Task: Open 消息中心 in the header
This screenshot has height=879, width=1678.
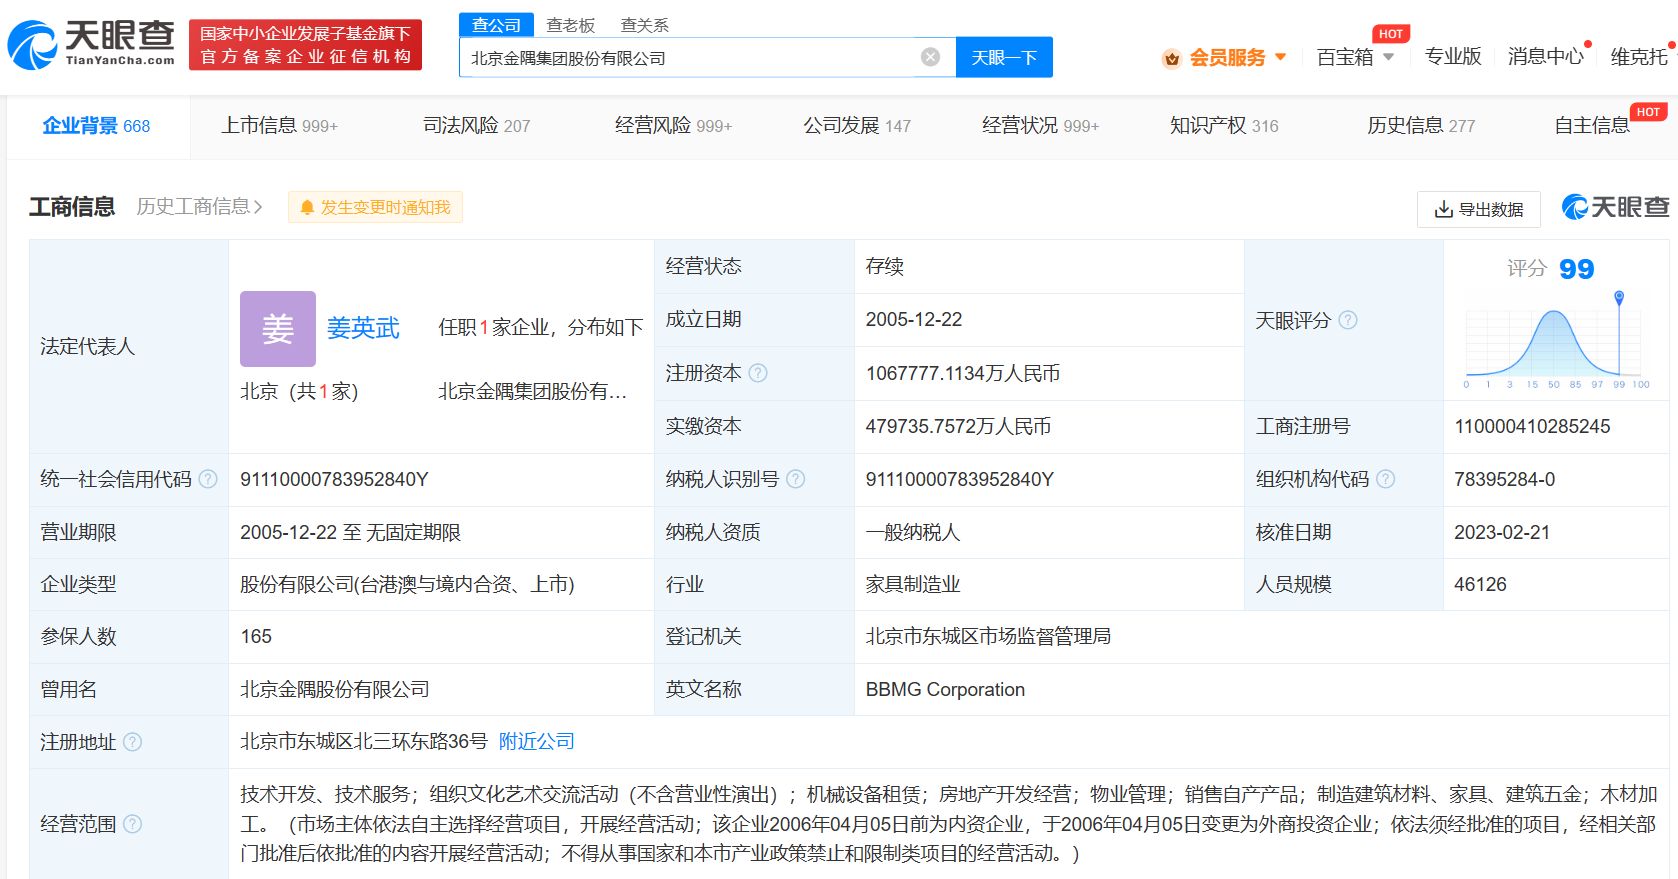Action: [x=1546, y=57]
